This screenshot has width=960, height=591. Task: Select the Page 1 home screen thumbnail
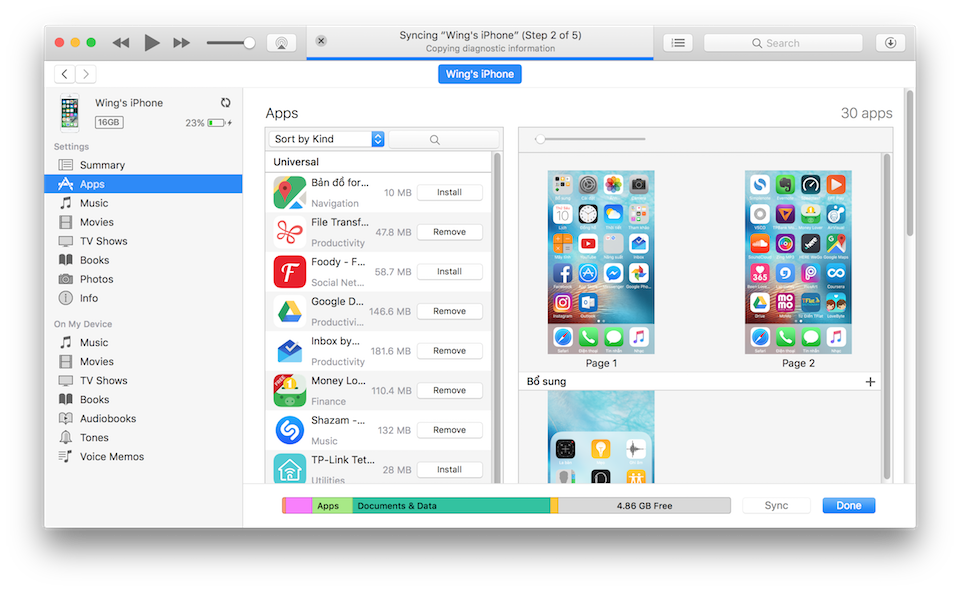click(x=601, y=262)
